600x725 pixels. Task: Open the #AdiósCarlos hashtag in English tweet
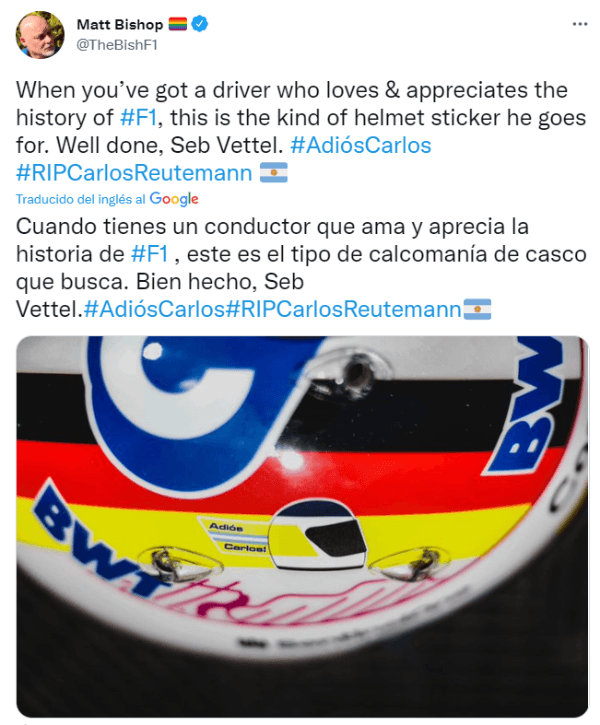(x=361, y=145)
